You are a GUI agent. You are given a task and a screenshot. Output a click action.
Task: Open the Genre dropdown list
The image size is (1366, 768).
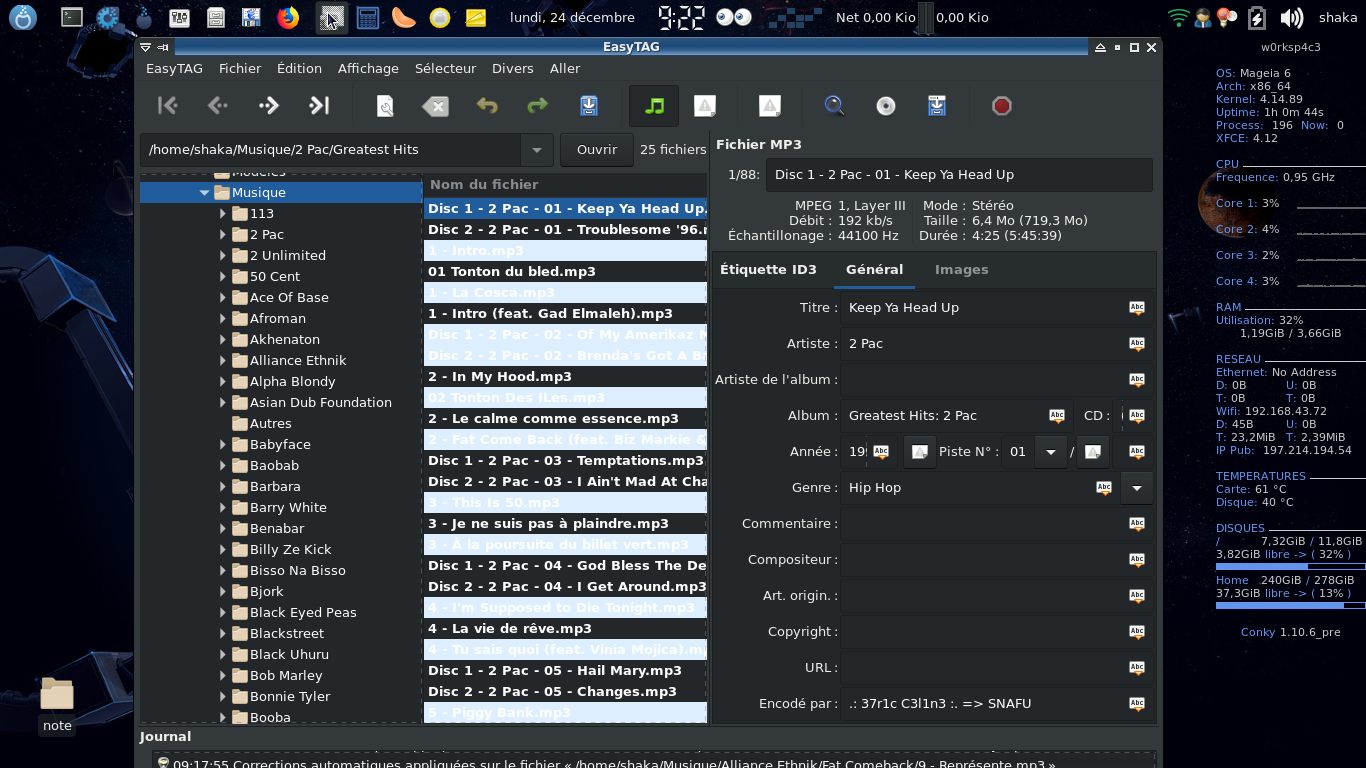(x=1137, y=488)
